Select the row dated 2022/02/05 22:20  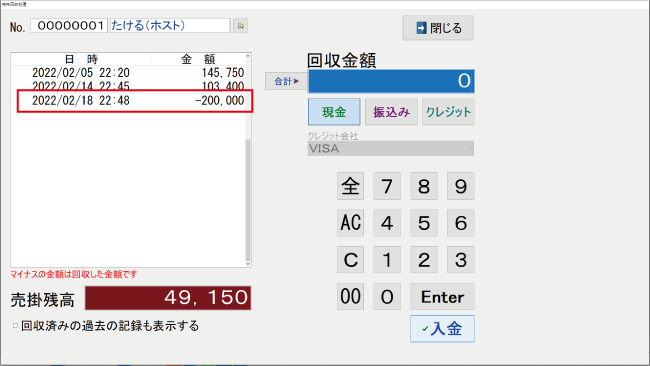pyautogui.click(x=128, y=73)
